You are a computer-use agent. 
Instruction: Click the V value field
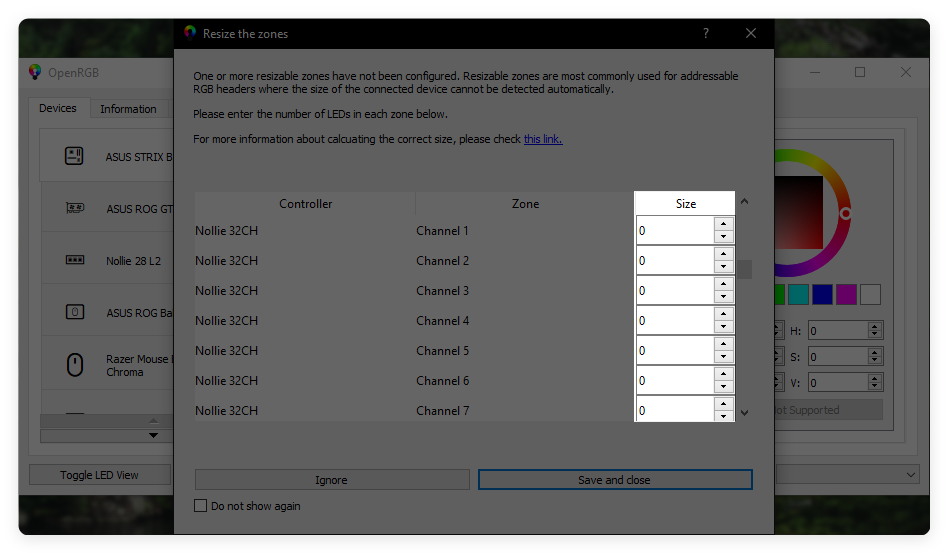coord(838,382)
